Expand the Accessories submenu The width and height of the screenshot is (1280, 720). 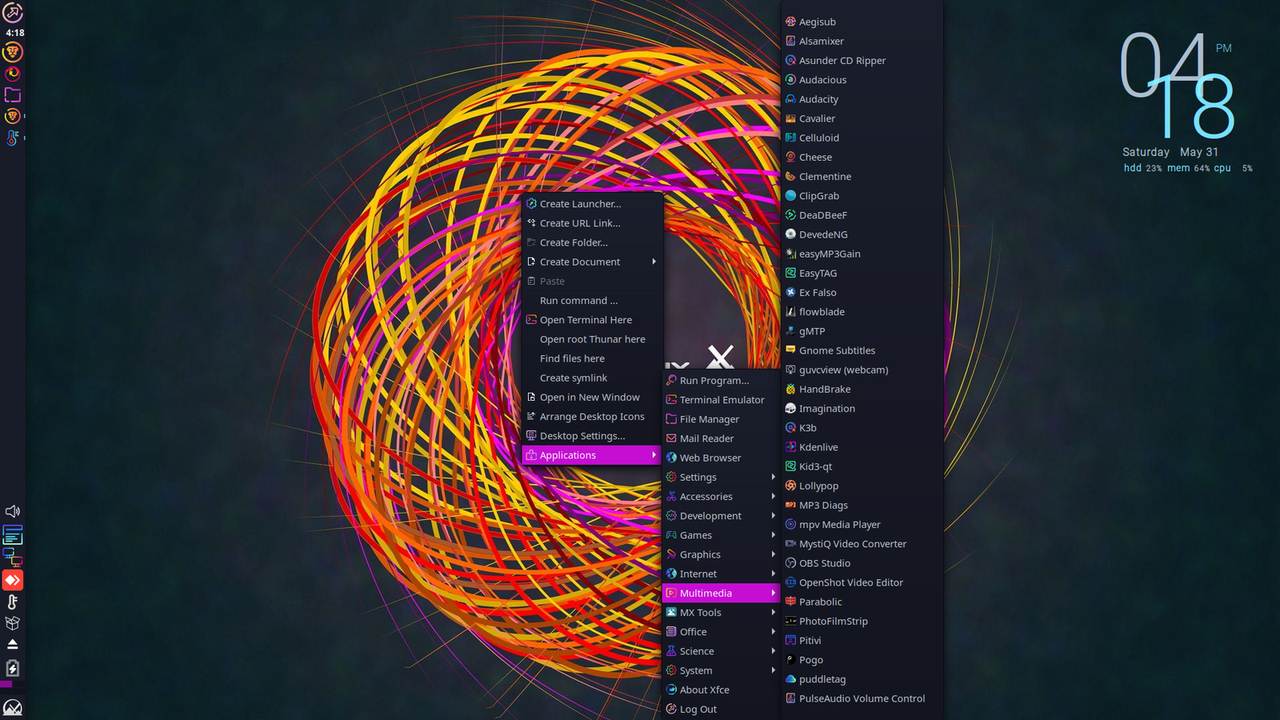pyautogui.click(x=720, y=496)
